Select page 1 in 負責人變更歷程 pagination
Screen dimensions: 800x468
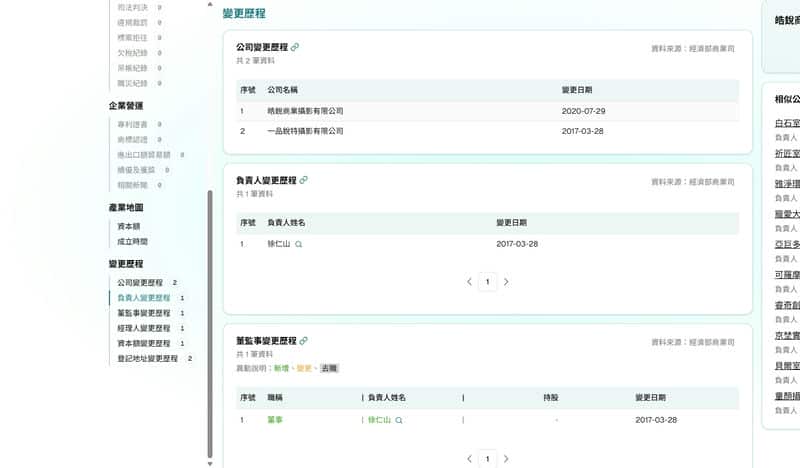click(487, 282)
